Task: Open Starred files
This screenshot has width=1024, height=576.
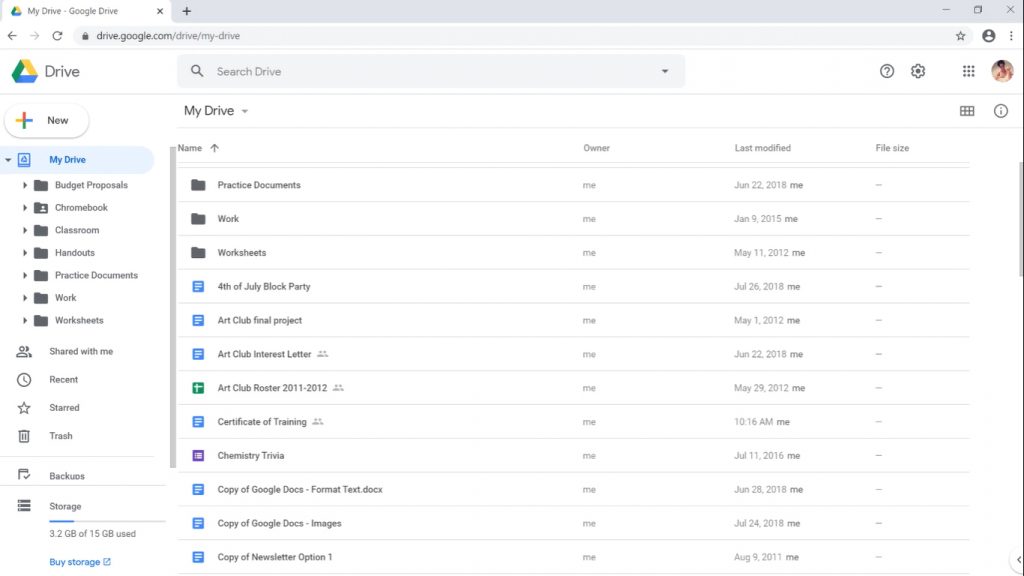Action: (x=62, y=407)
